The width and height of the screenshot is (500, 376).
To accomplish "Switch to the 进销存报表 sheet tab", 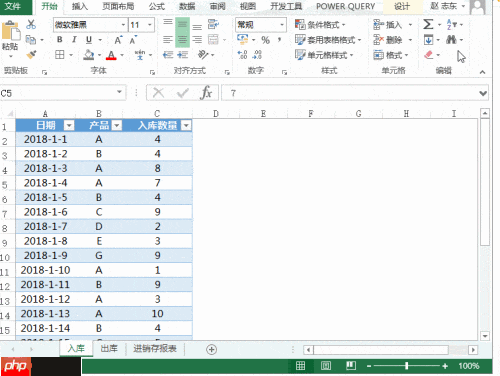I will coord(155,349).
